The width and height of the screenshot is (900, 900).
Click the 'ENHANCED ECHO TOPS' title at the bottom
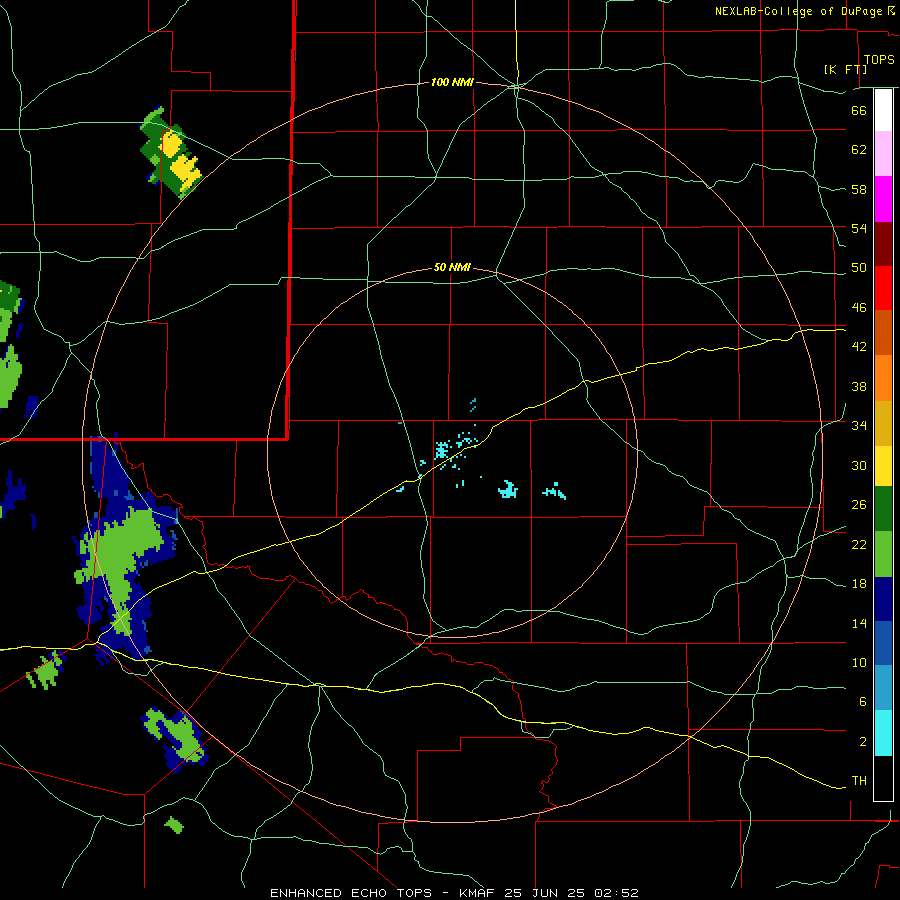coord(351,893)
